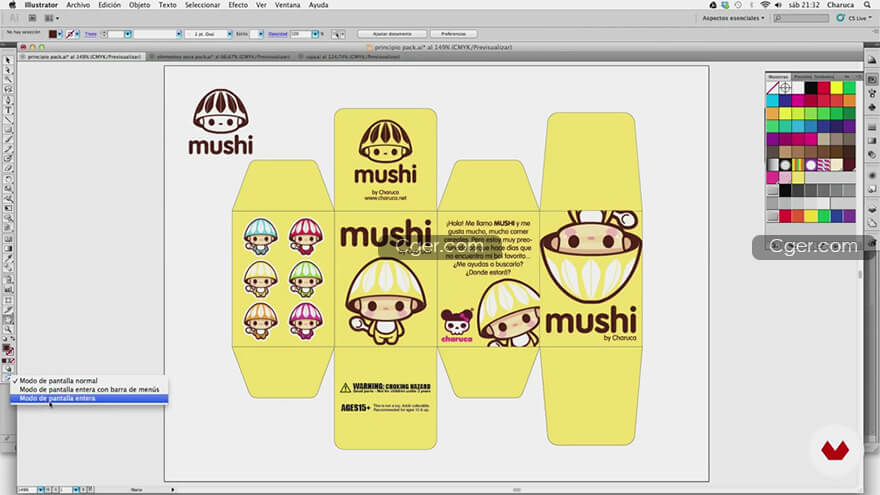
Task: Pick the black swatch in top row
Action: tap(811, 88)
